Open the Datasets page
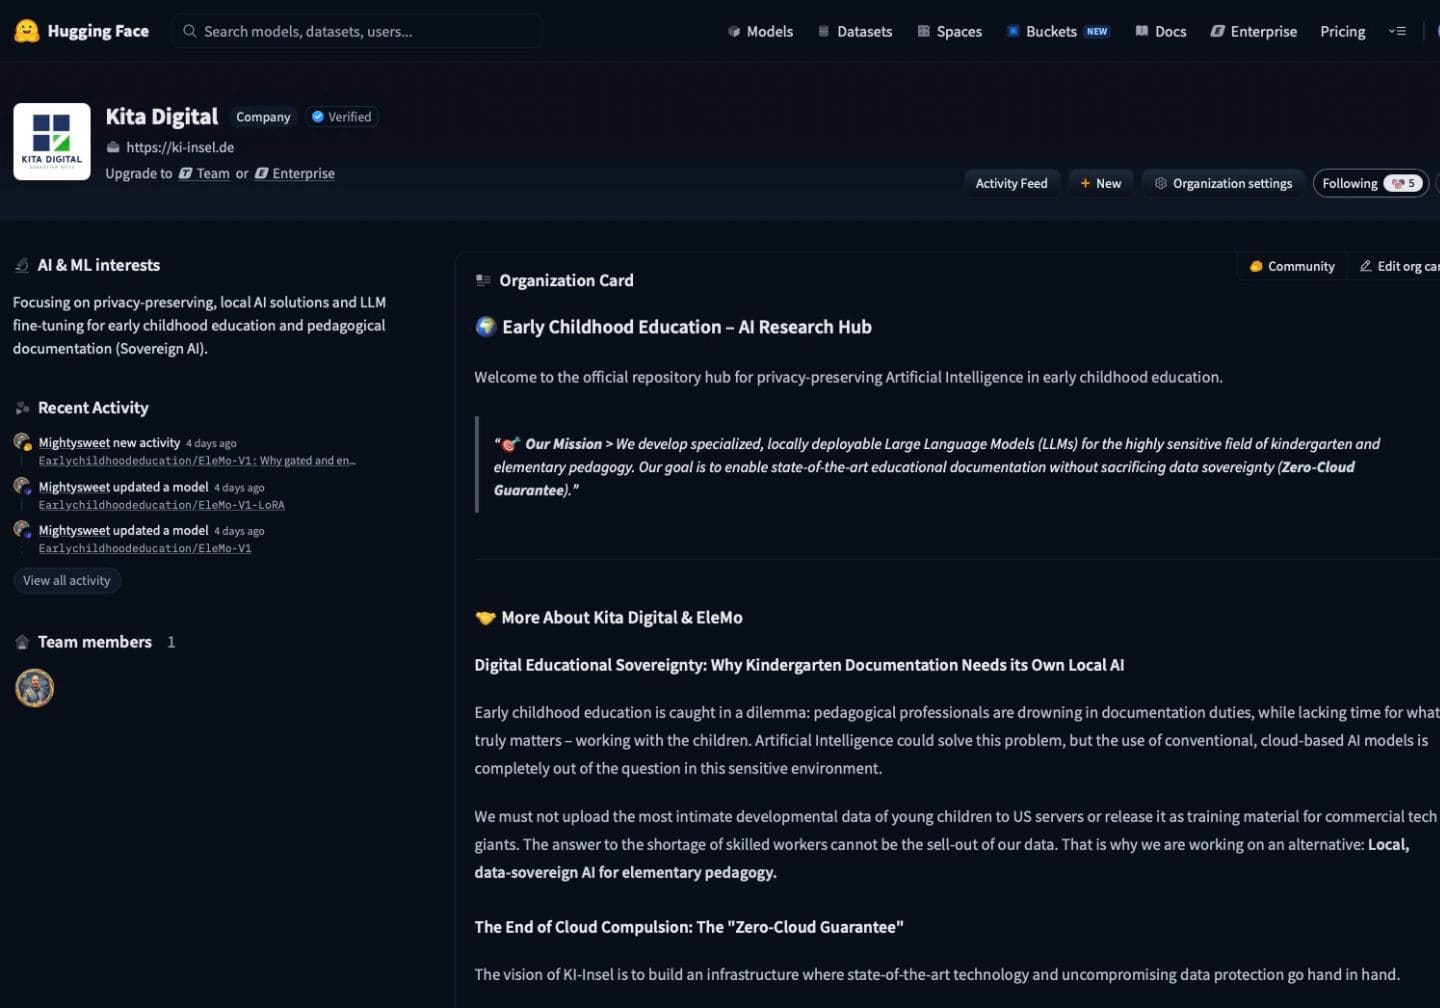The image size is (1440, 1008). click(x=855, y=31)
